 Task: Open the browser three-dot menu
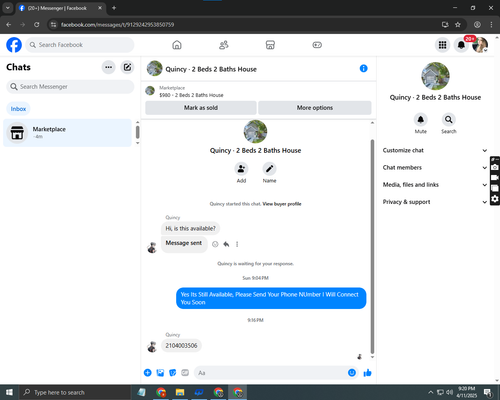[x=491, y=25]
